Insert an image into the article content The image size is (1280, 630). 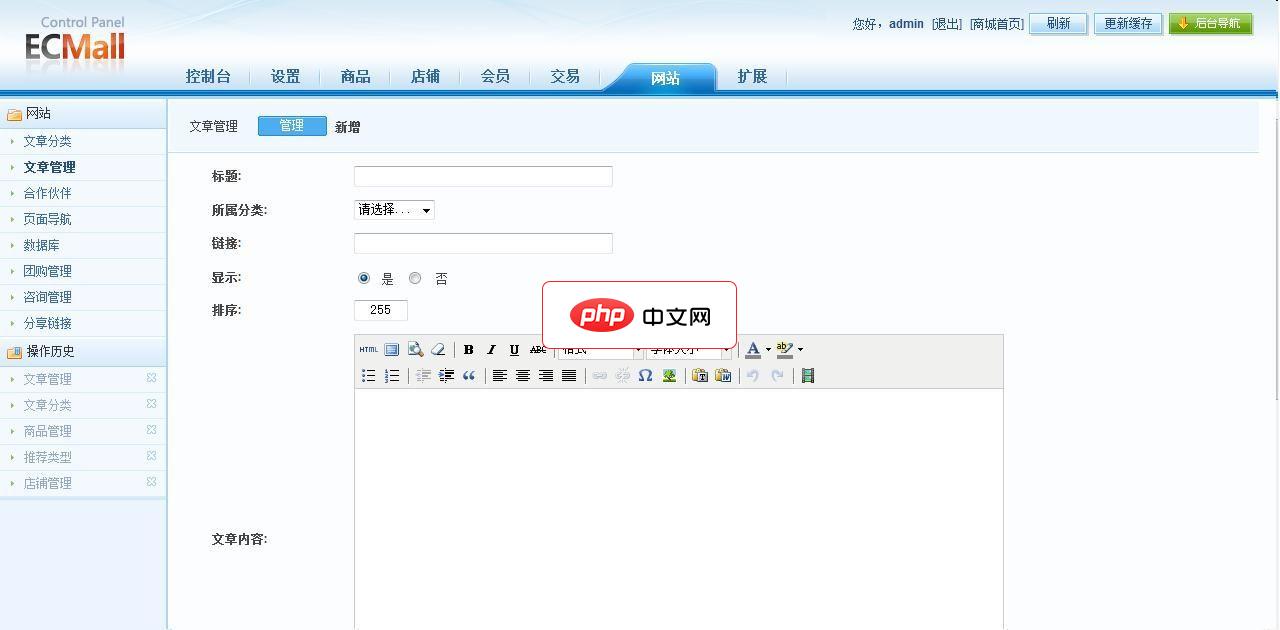click(x=671, y=375)
